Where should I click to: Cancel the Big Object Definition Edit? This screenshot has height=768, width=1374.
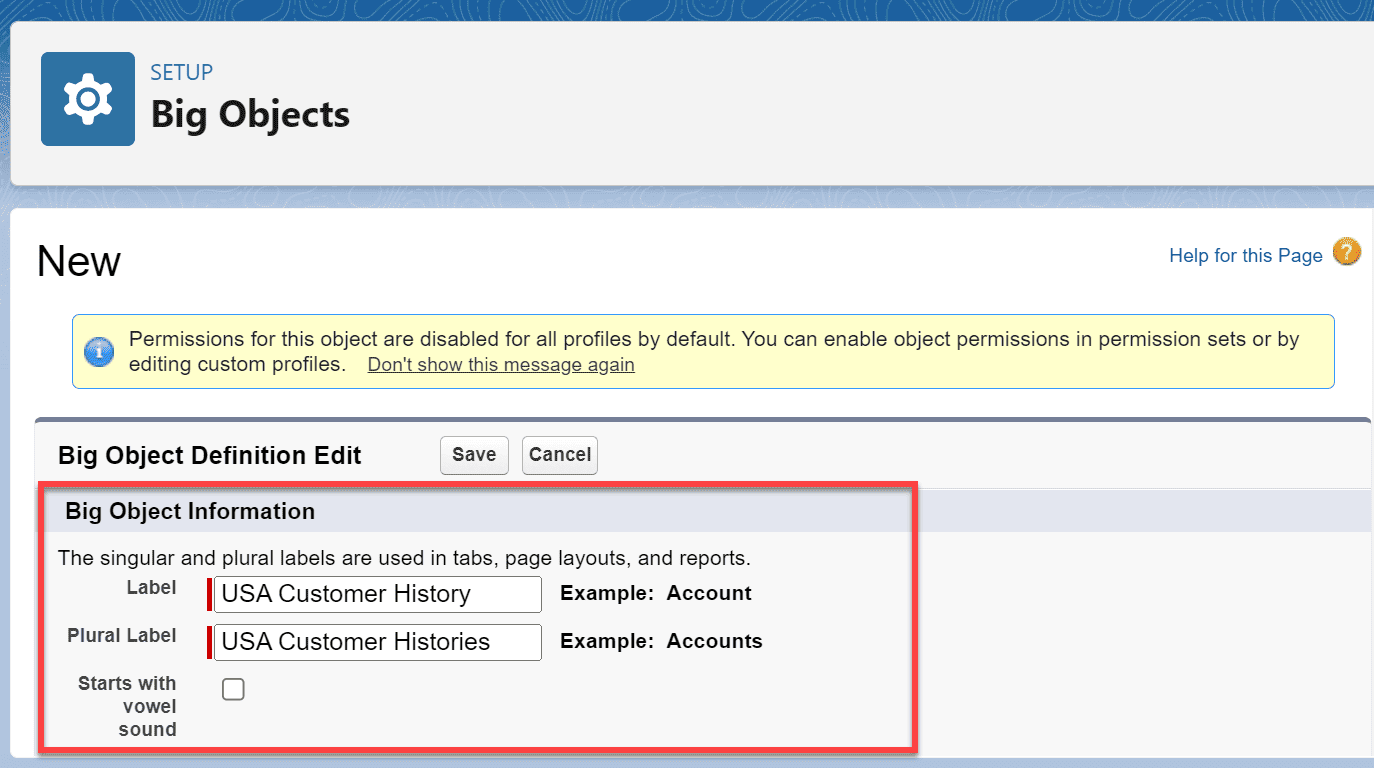coord(559,454)
